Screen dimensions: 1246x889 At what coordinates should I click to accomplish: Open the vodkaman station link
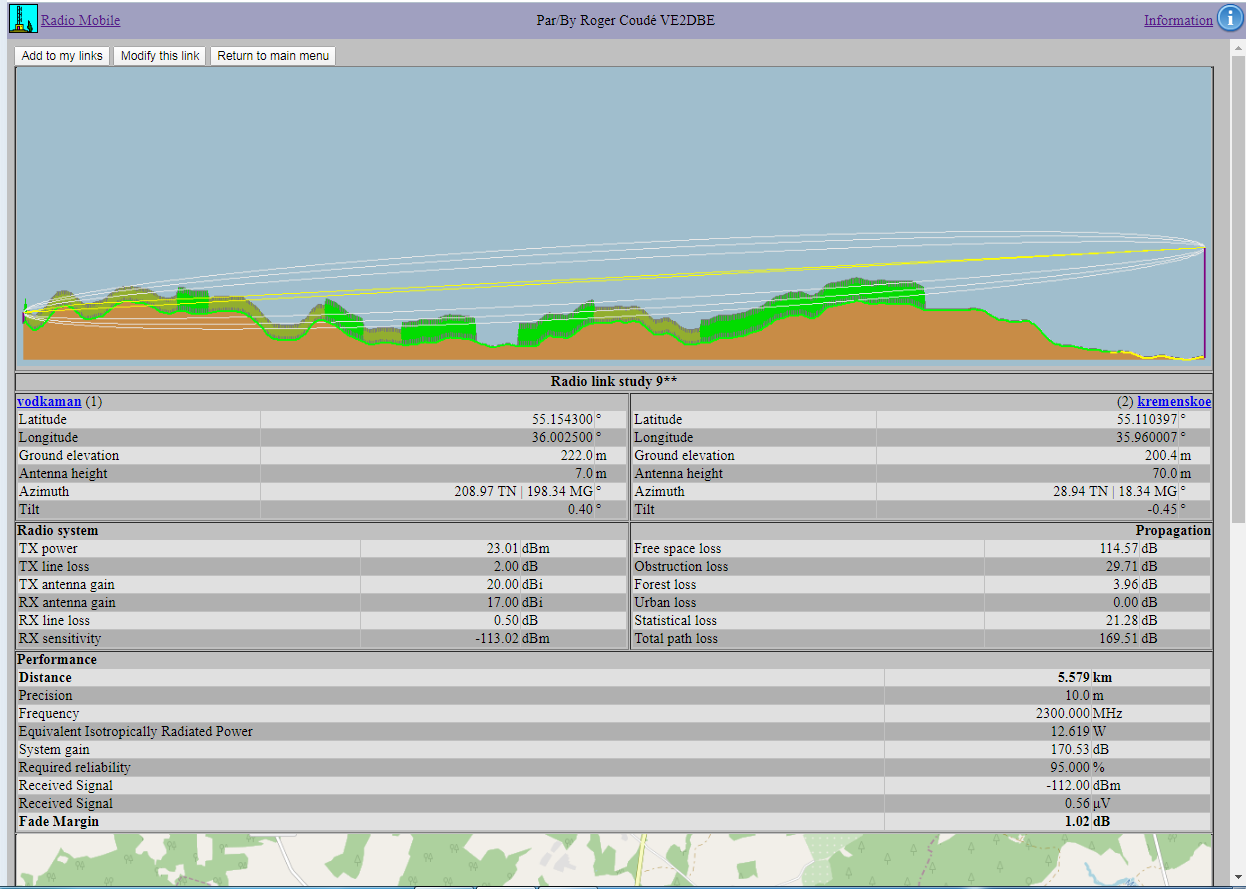coord(49,401)
